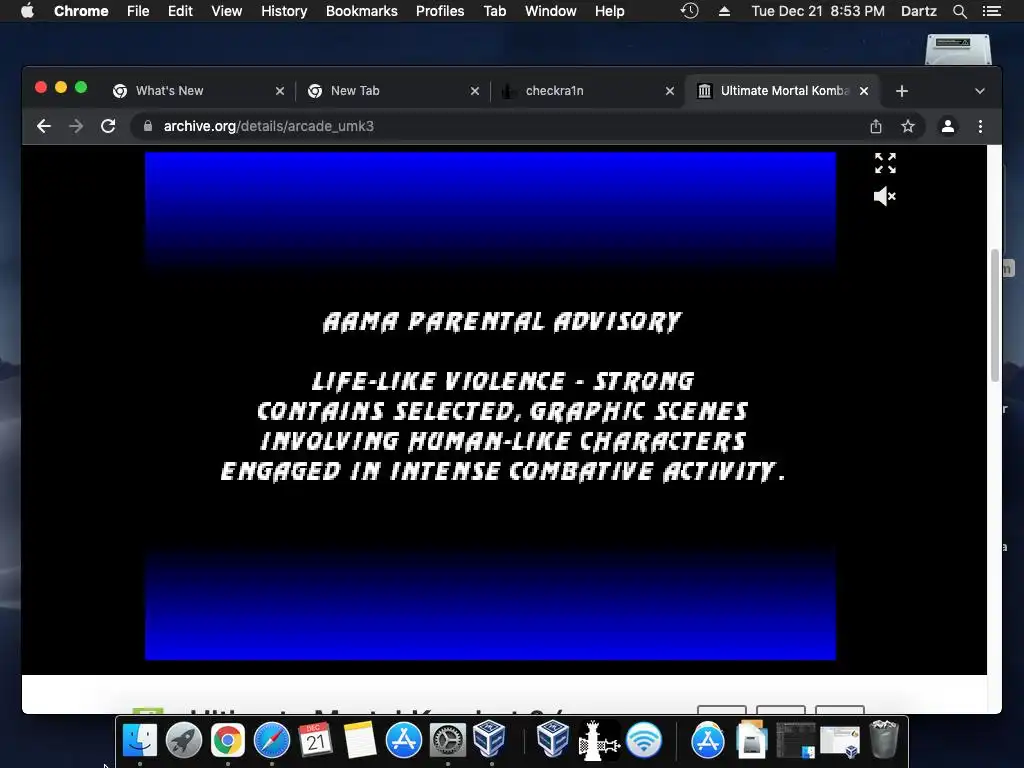Open Time Machine menu bar icon
This screenshot has width=1024, height=768.
(690, 11)
